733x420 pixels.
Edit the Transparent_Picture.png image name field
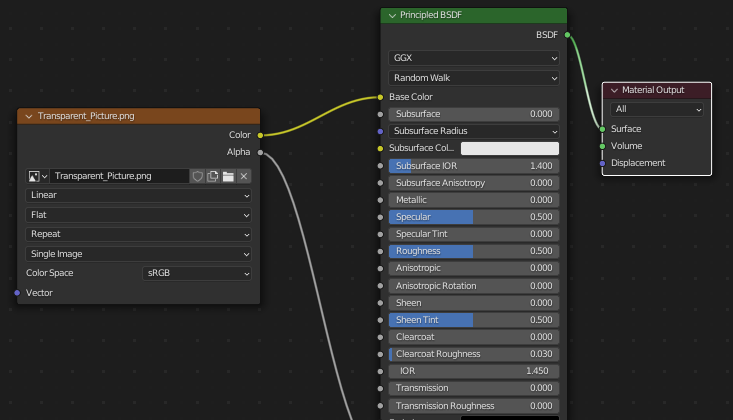[x=120, y=176]
